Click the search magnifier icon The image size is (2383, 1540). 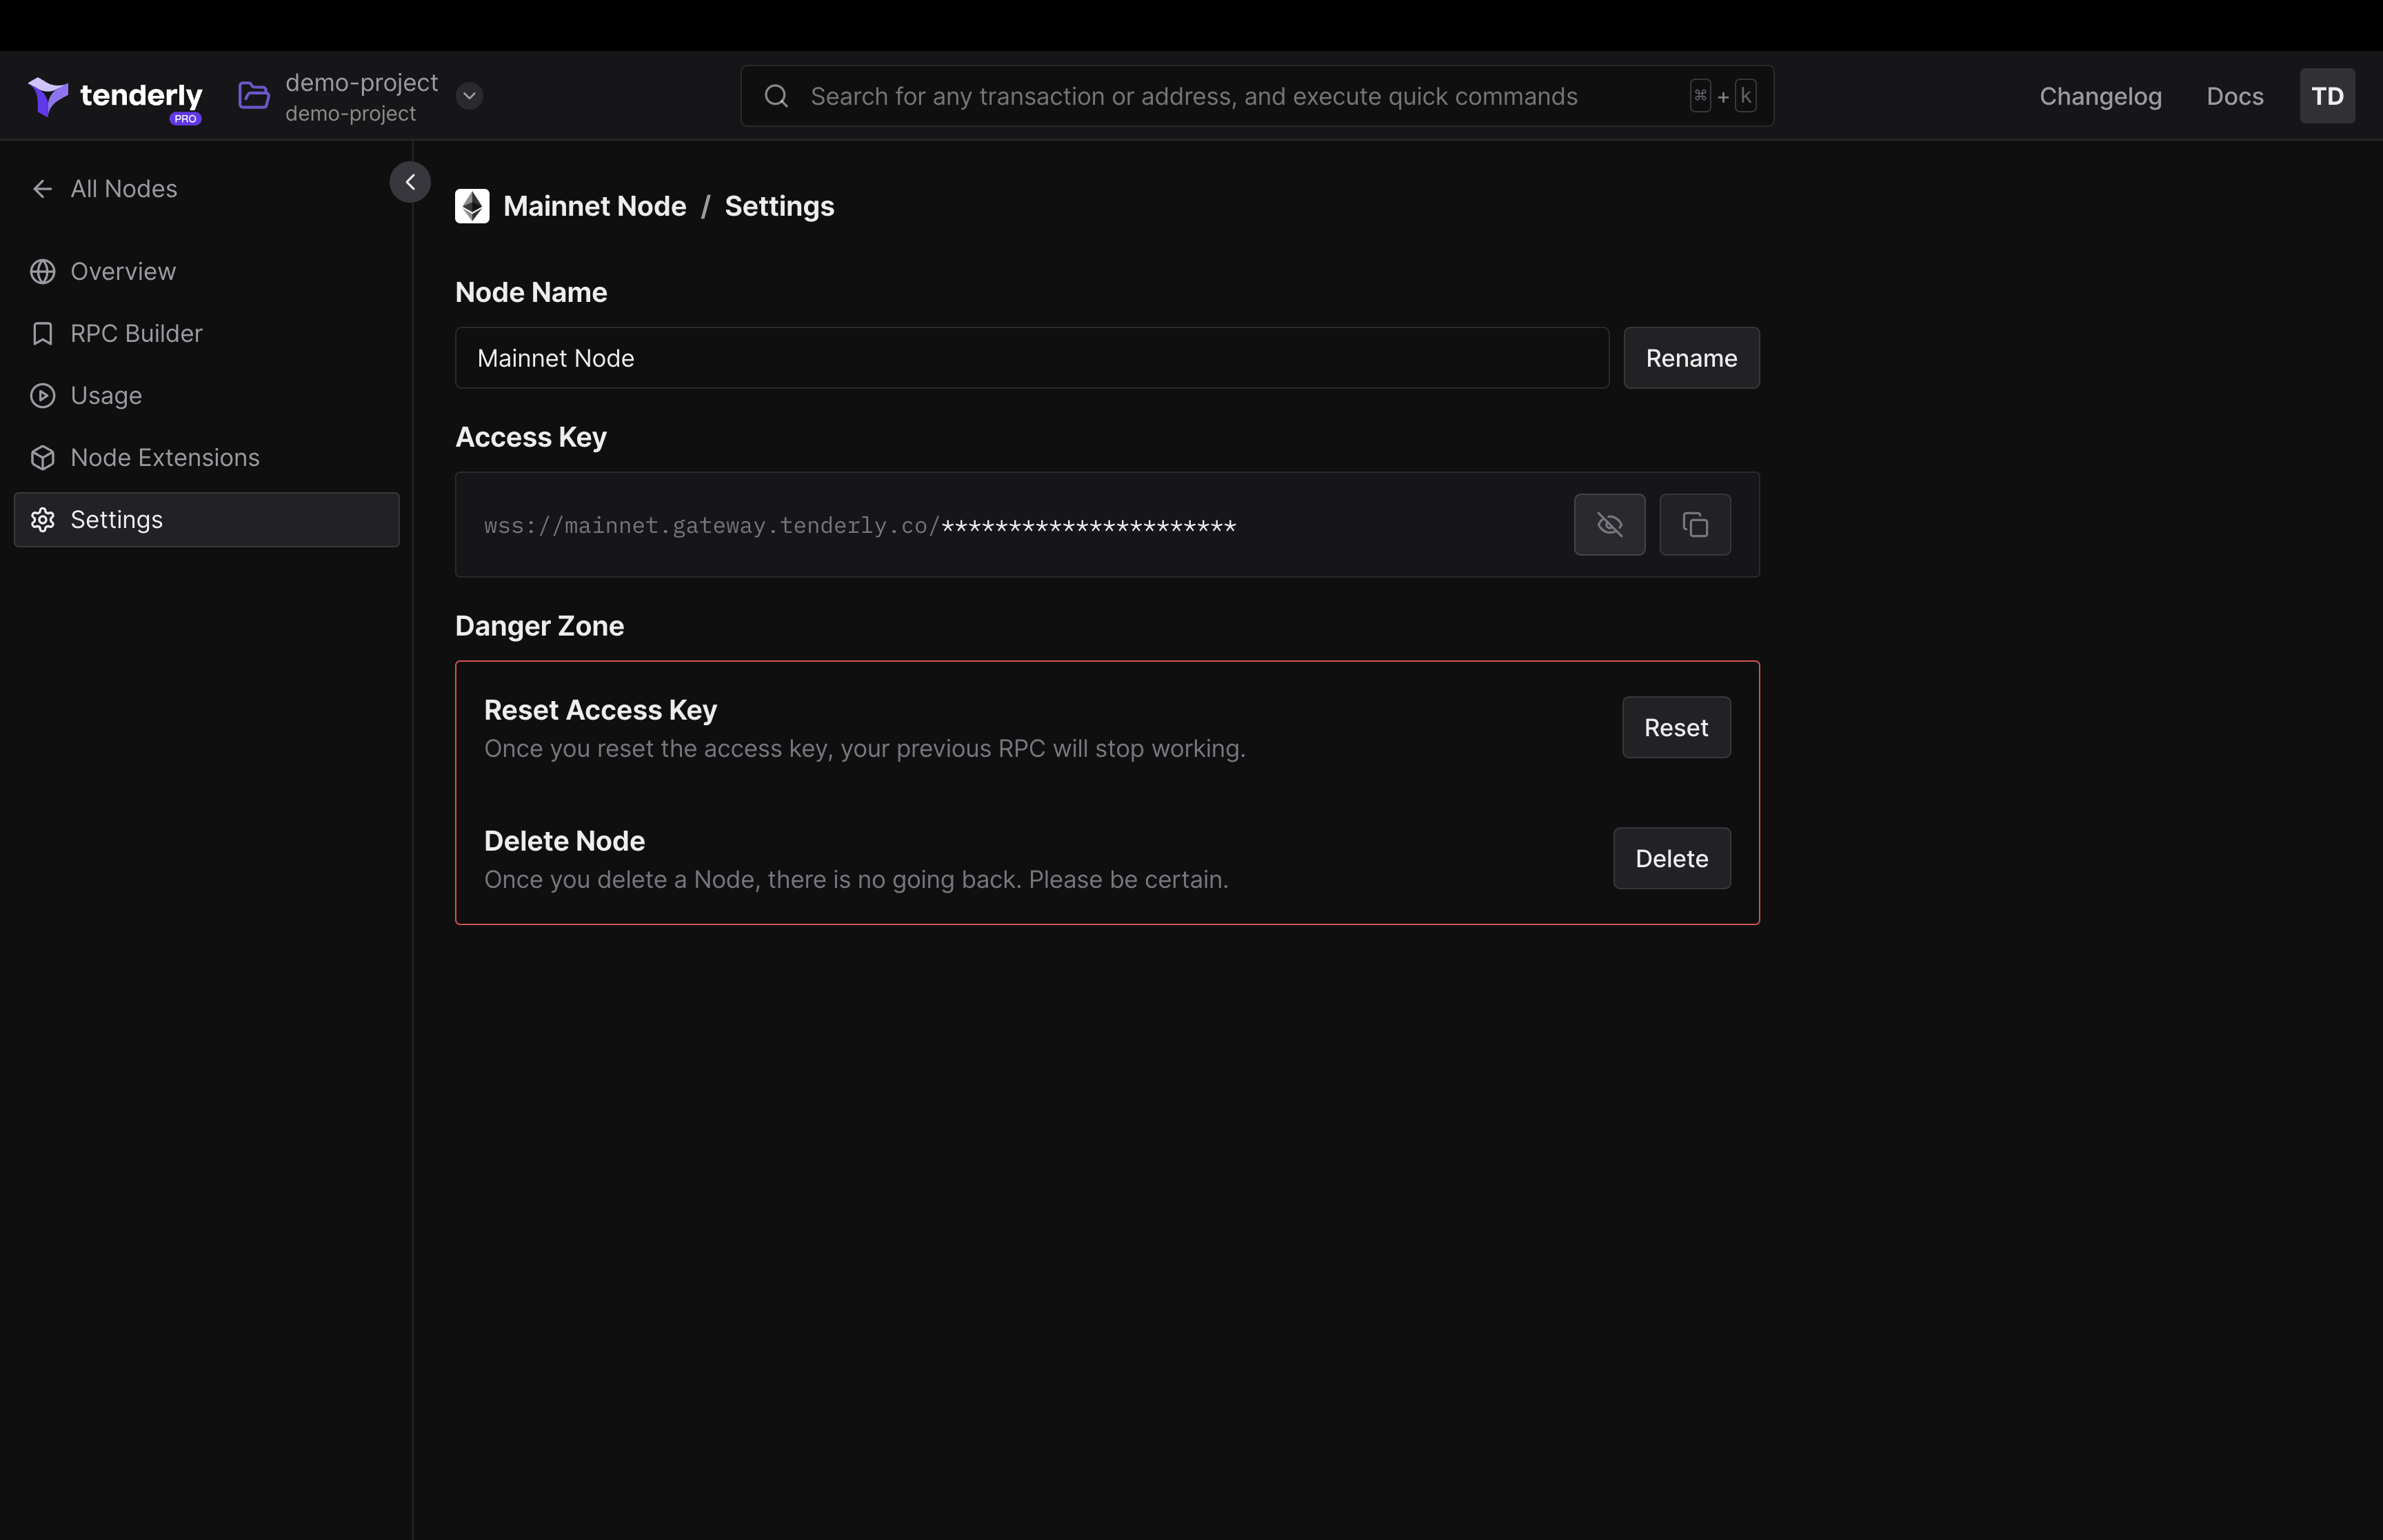776,96
